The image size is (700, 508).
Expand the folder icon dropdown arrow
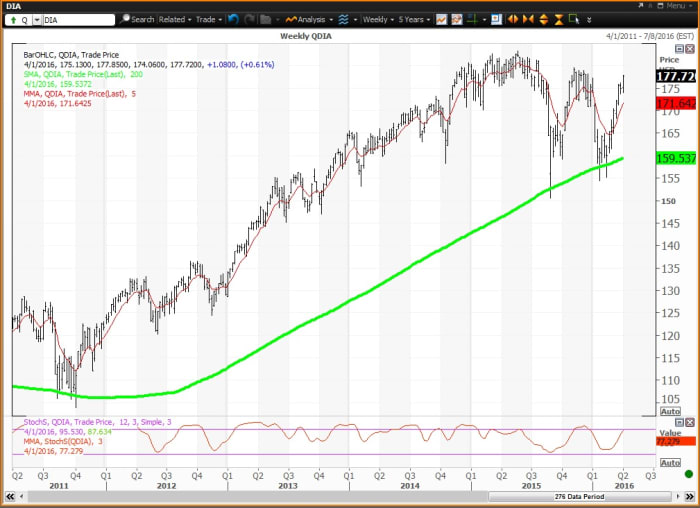coord(277,20)
